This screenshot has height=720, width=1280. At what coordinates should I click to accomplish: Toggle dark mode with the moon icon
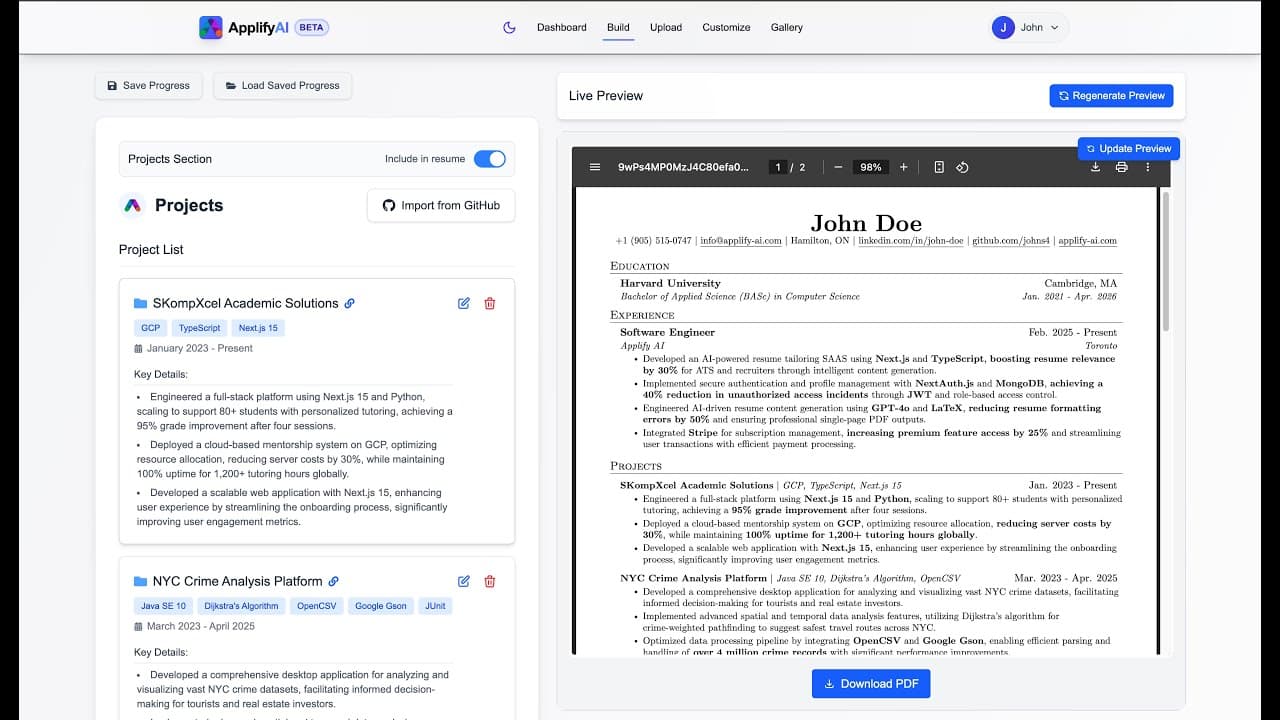click(x=509, y=28)
